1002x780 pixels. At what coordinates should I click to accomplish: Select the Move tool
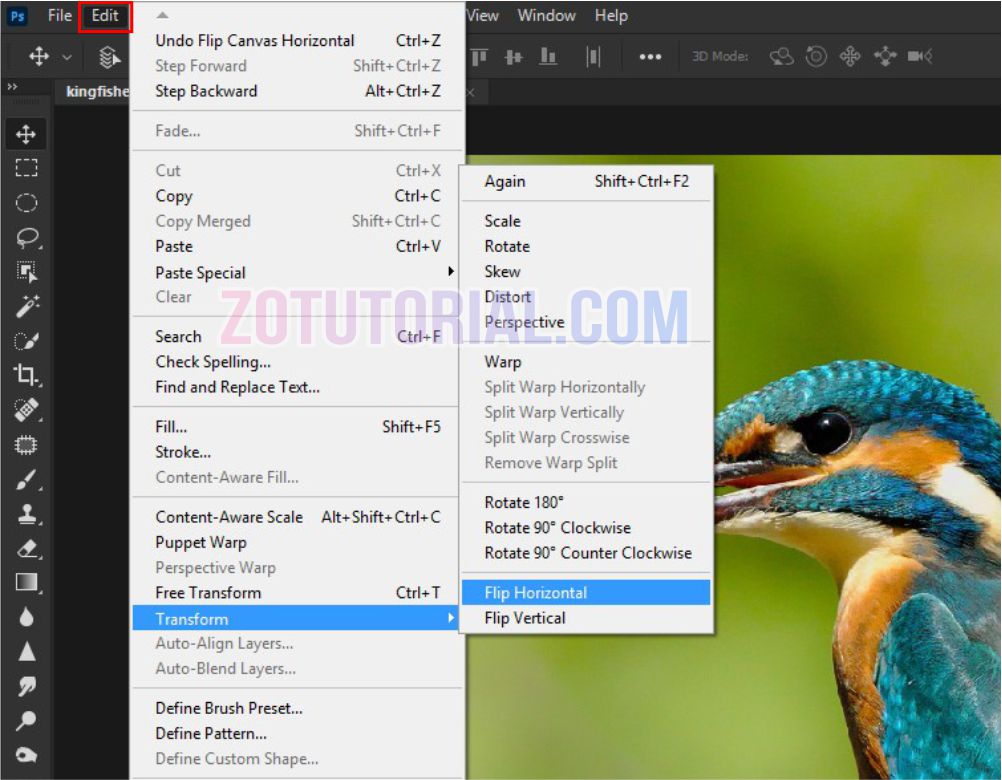click(x=27, y=134)
